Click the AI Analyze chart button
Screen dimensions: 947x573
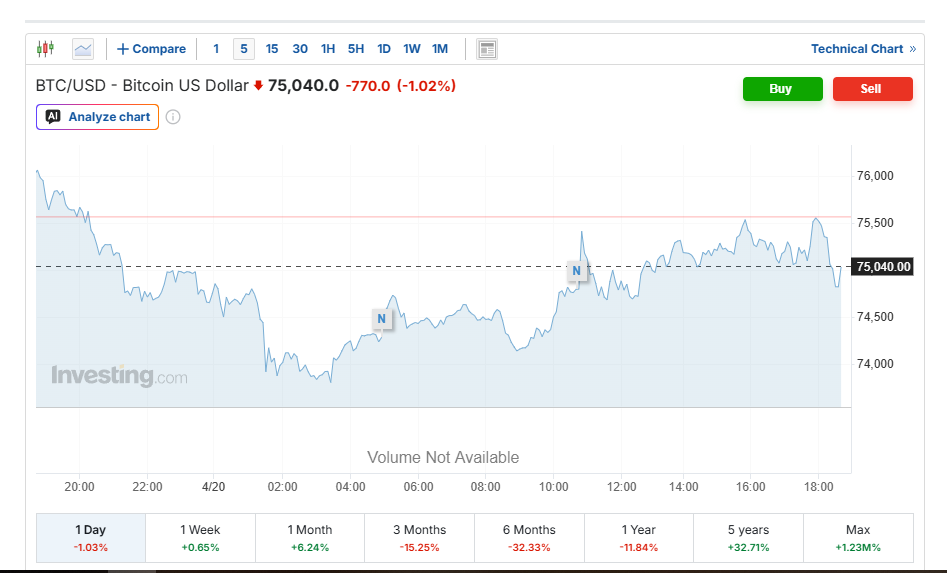click(98, 117)
